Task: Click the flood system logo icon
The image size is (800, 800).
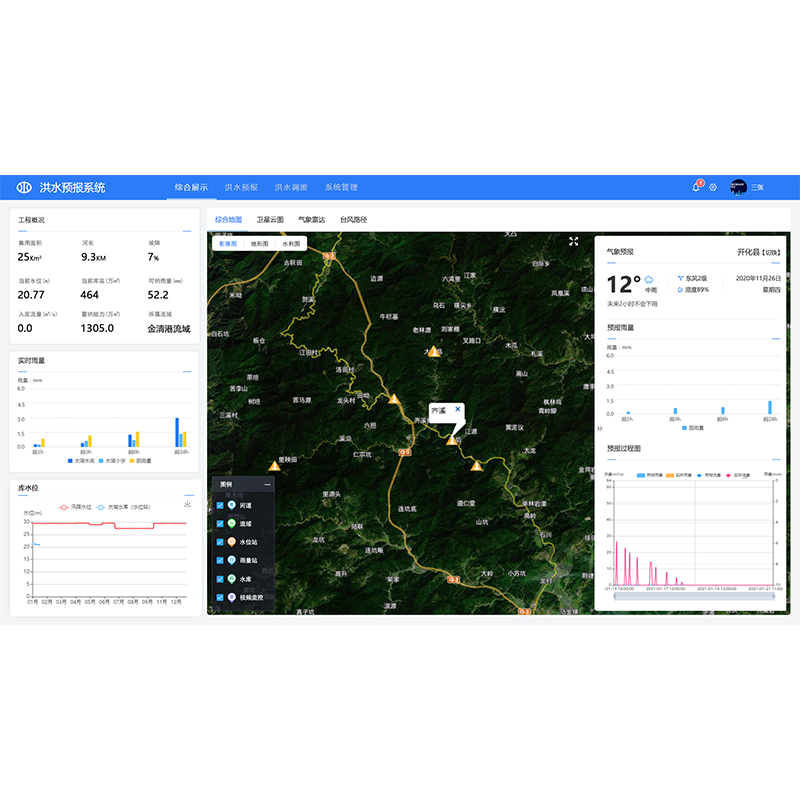Action: tap(24, 187)
